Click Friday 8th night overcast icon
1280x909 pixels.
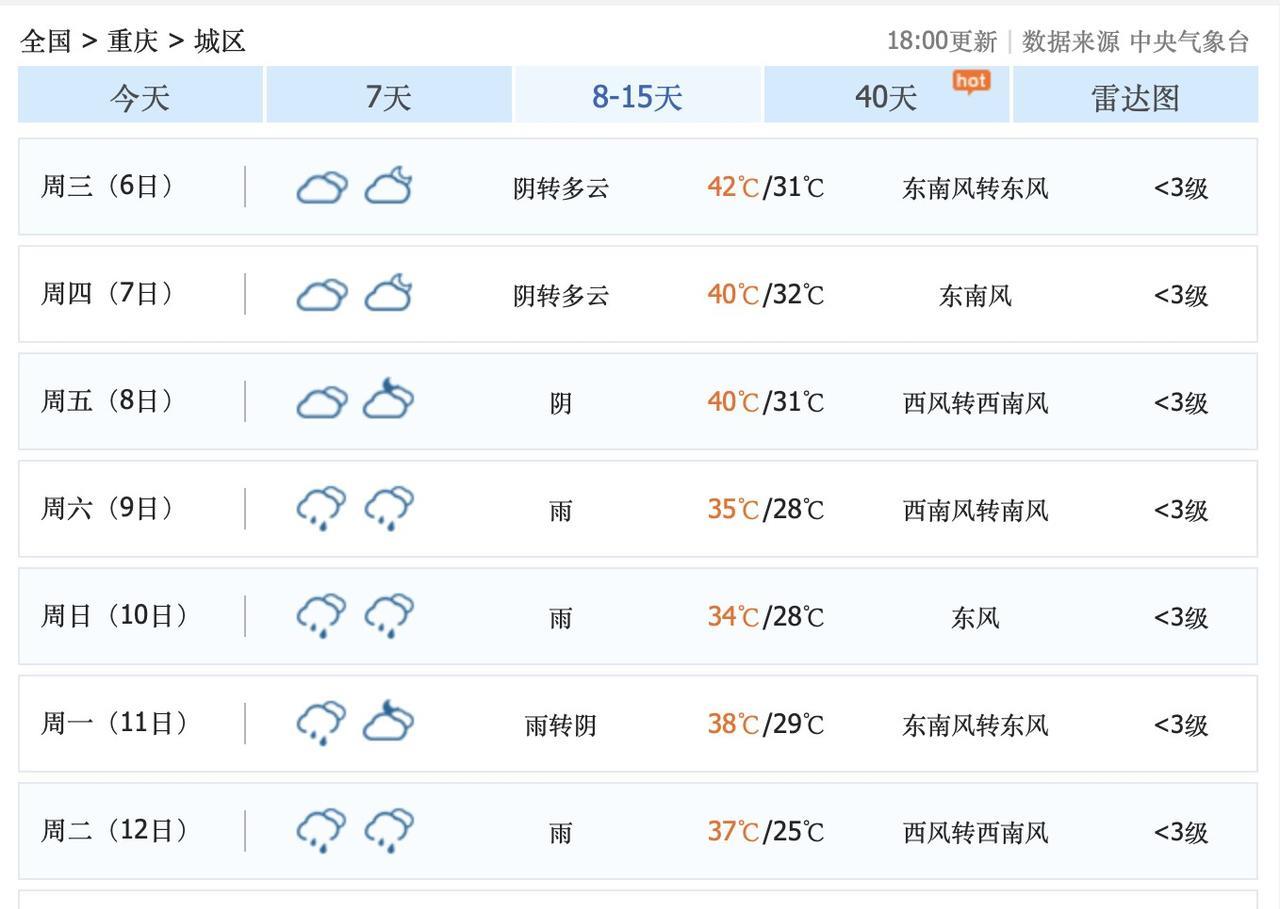(x=388, y=401)
